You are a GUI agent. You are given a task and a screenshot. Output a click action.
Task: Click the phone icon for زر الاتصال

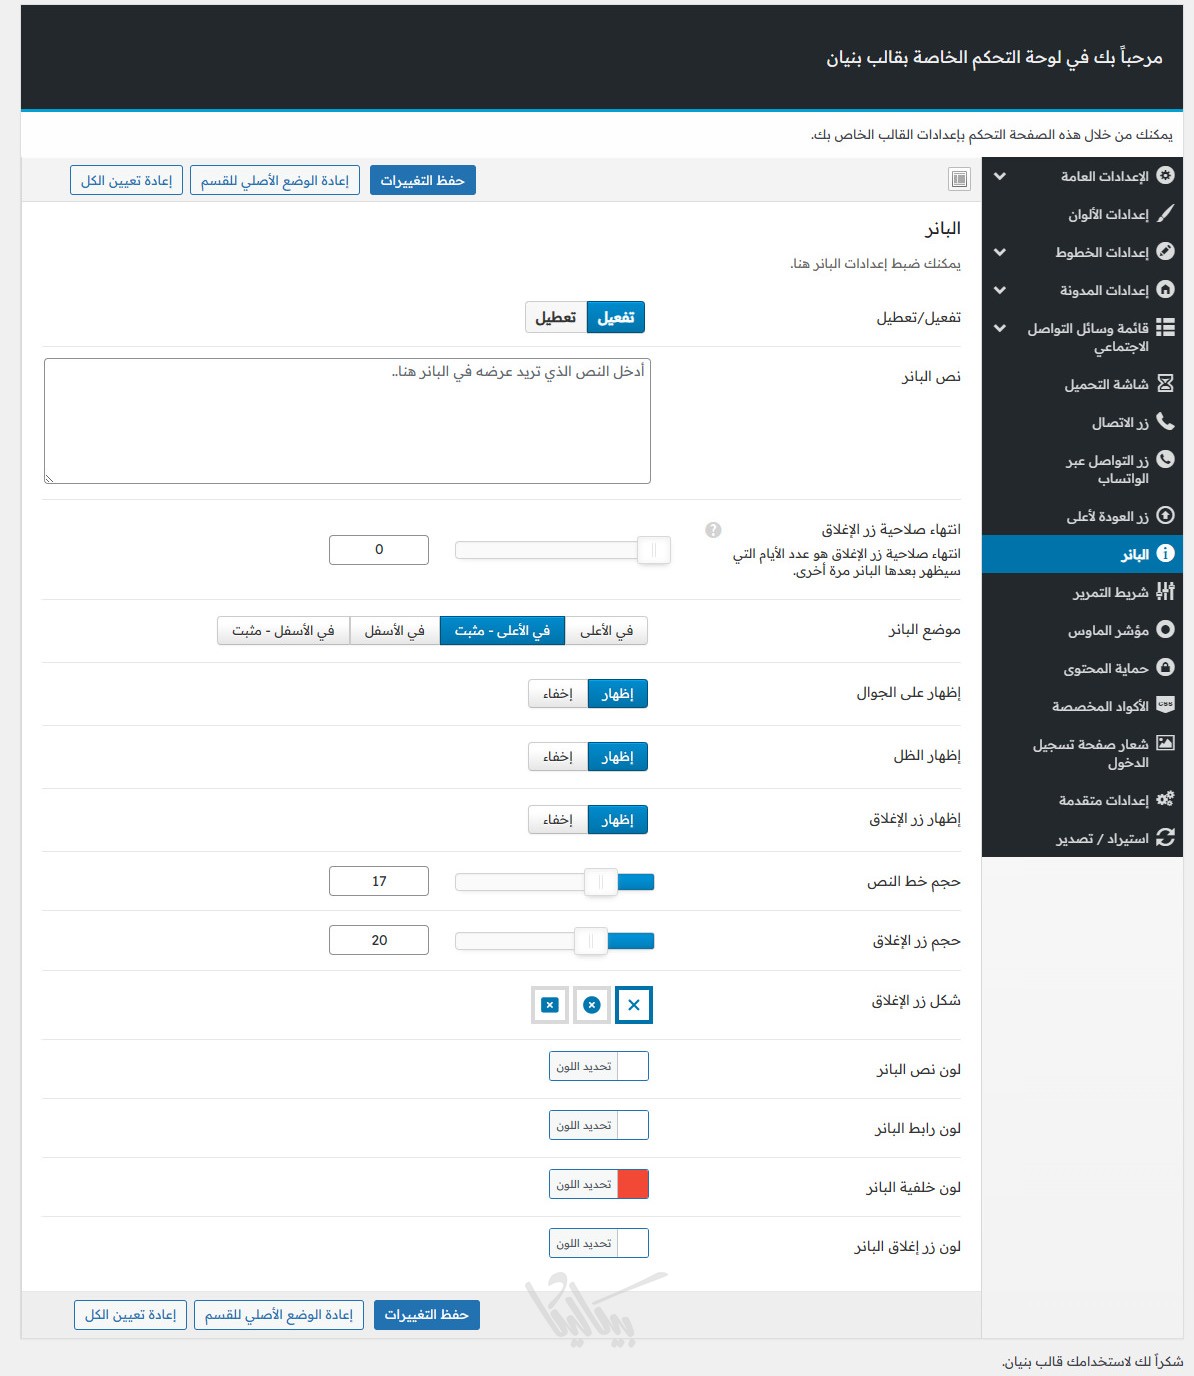1165,422
